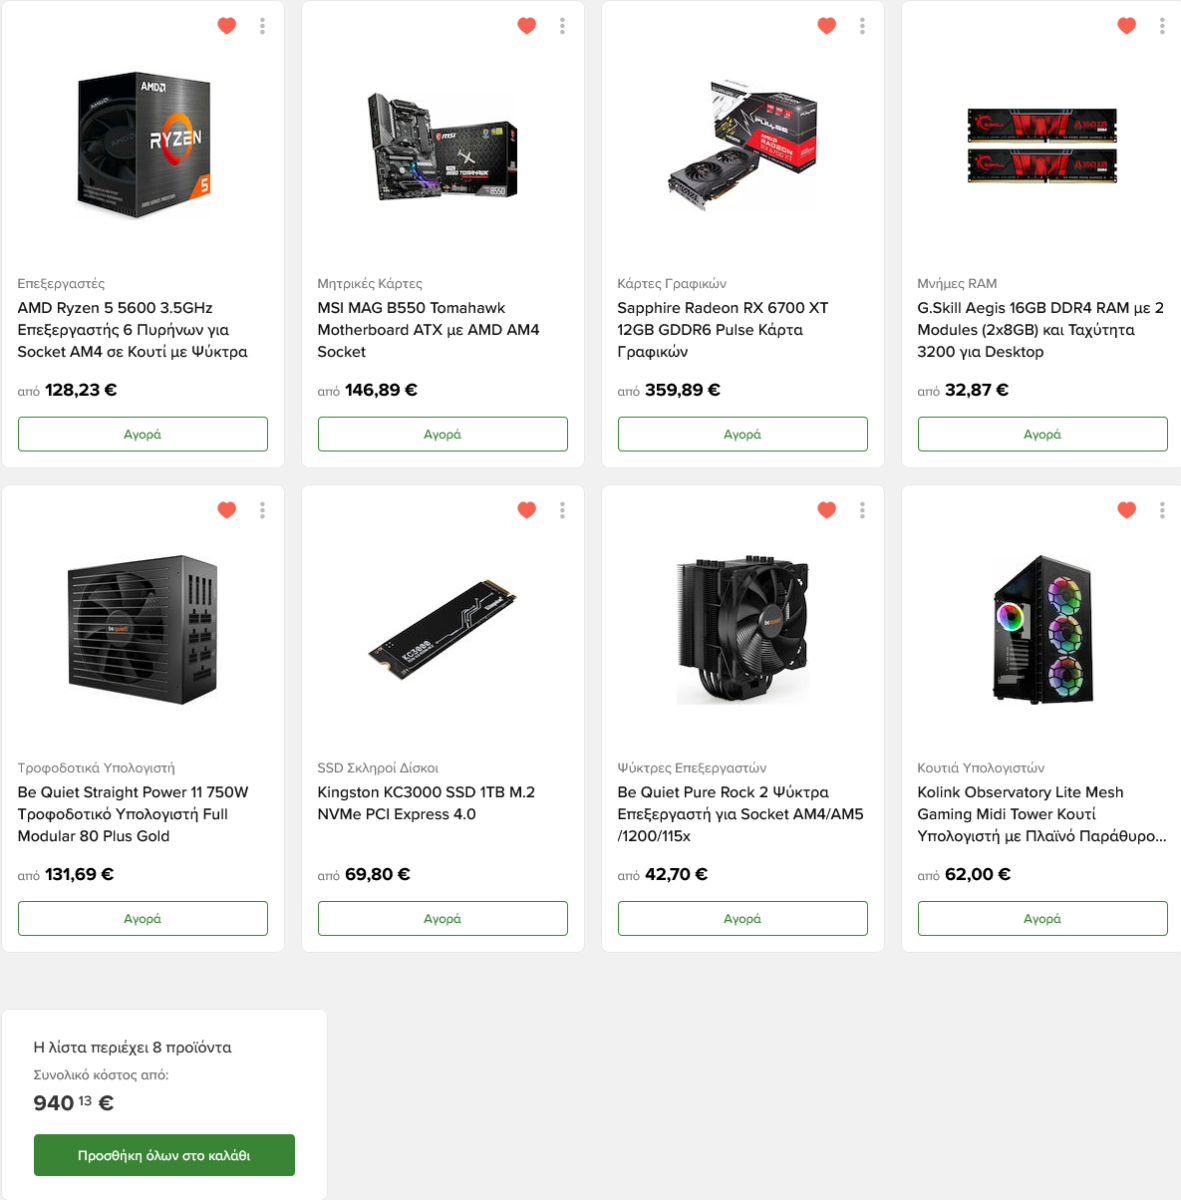The width and height of the screenshot is (1181, 1200).
Task: Open the Μητρικές Κάρτες category link
Action: tap(370, 284)
